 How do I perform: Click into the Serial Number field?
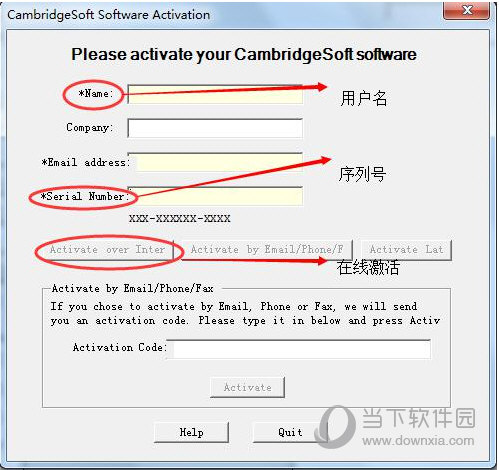[215, 196]
